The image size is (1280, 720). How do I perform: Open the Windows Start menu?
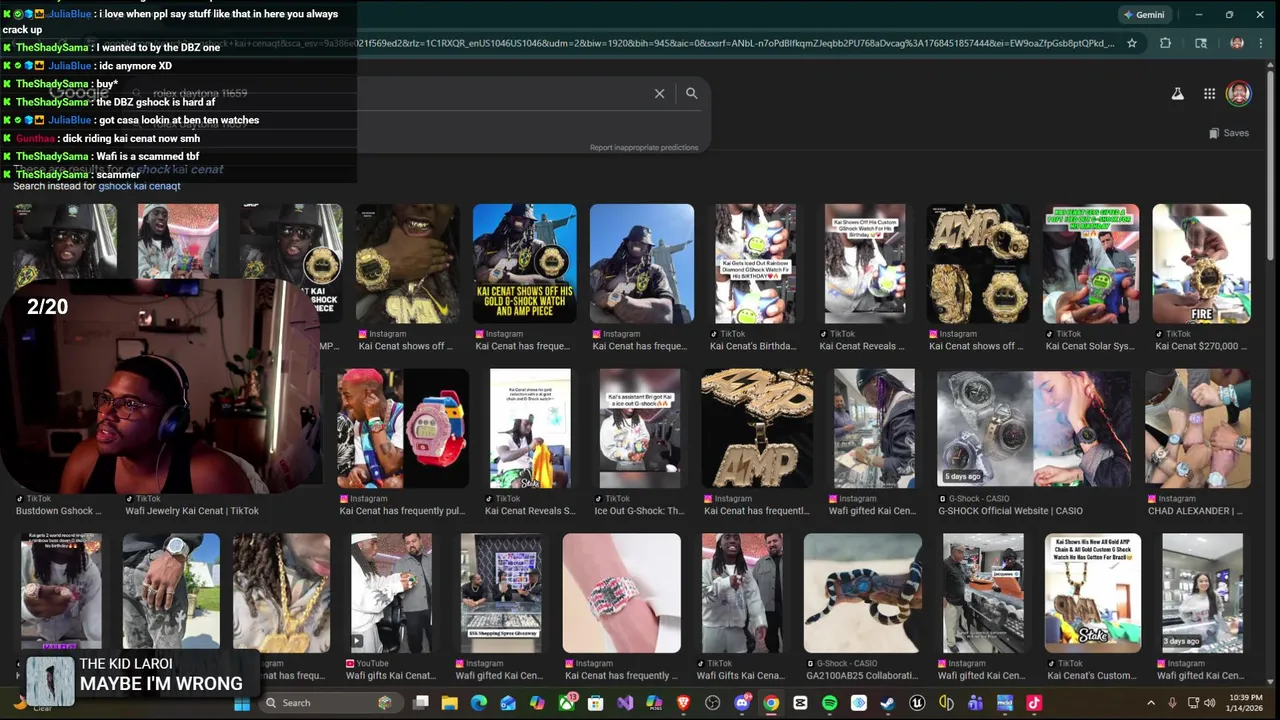point(242,703)
